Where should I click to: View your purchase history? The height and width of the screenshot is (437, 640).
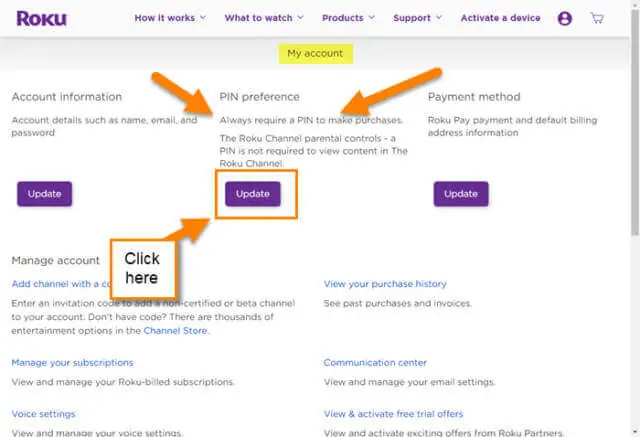point(385,284)
